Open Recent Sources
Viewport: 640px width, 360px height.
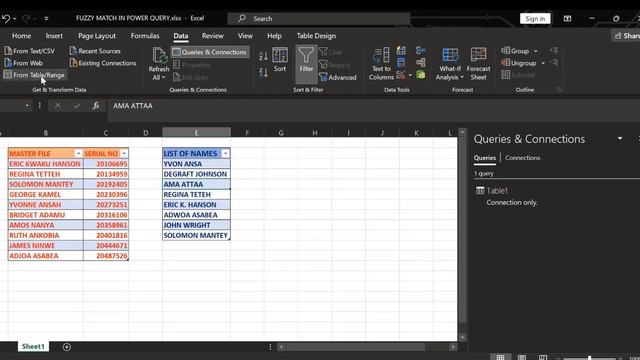95,51
